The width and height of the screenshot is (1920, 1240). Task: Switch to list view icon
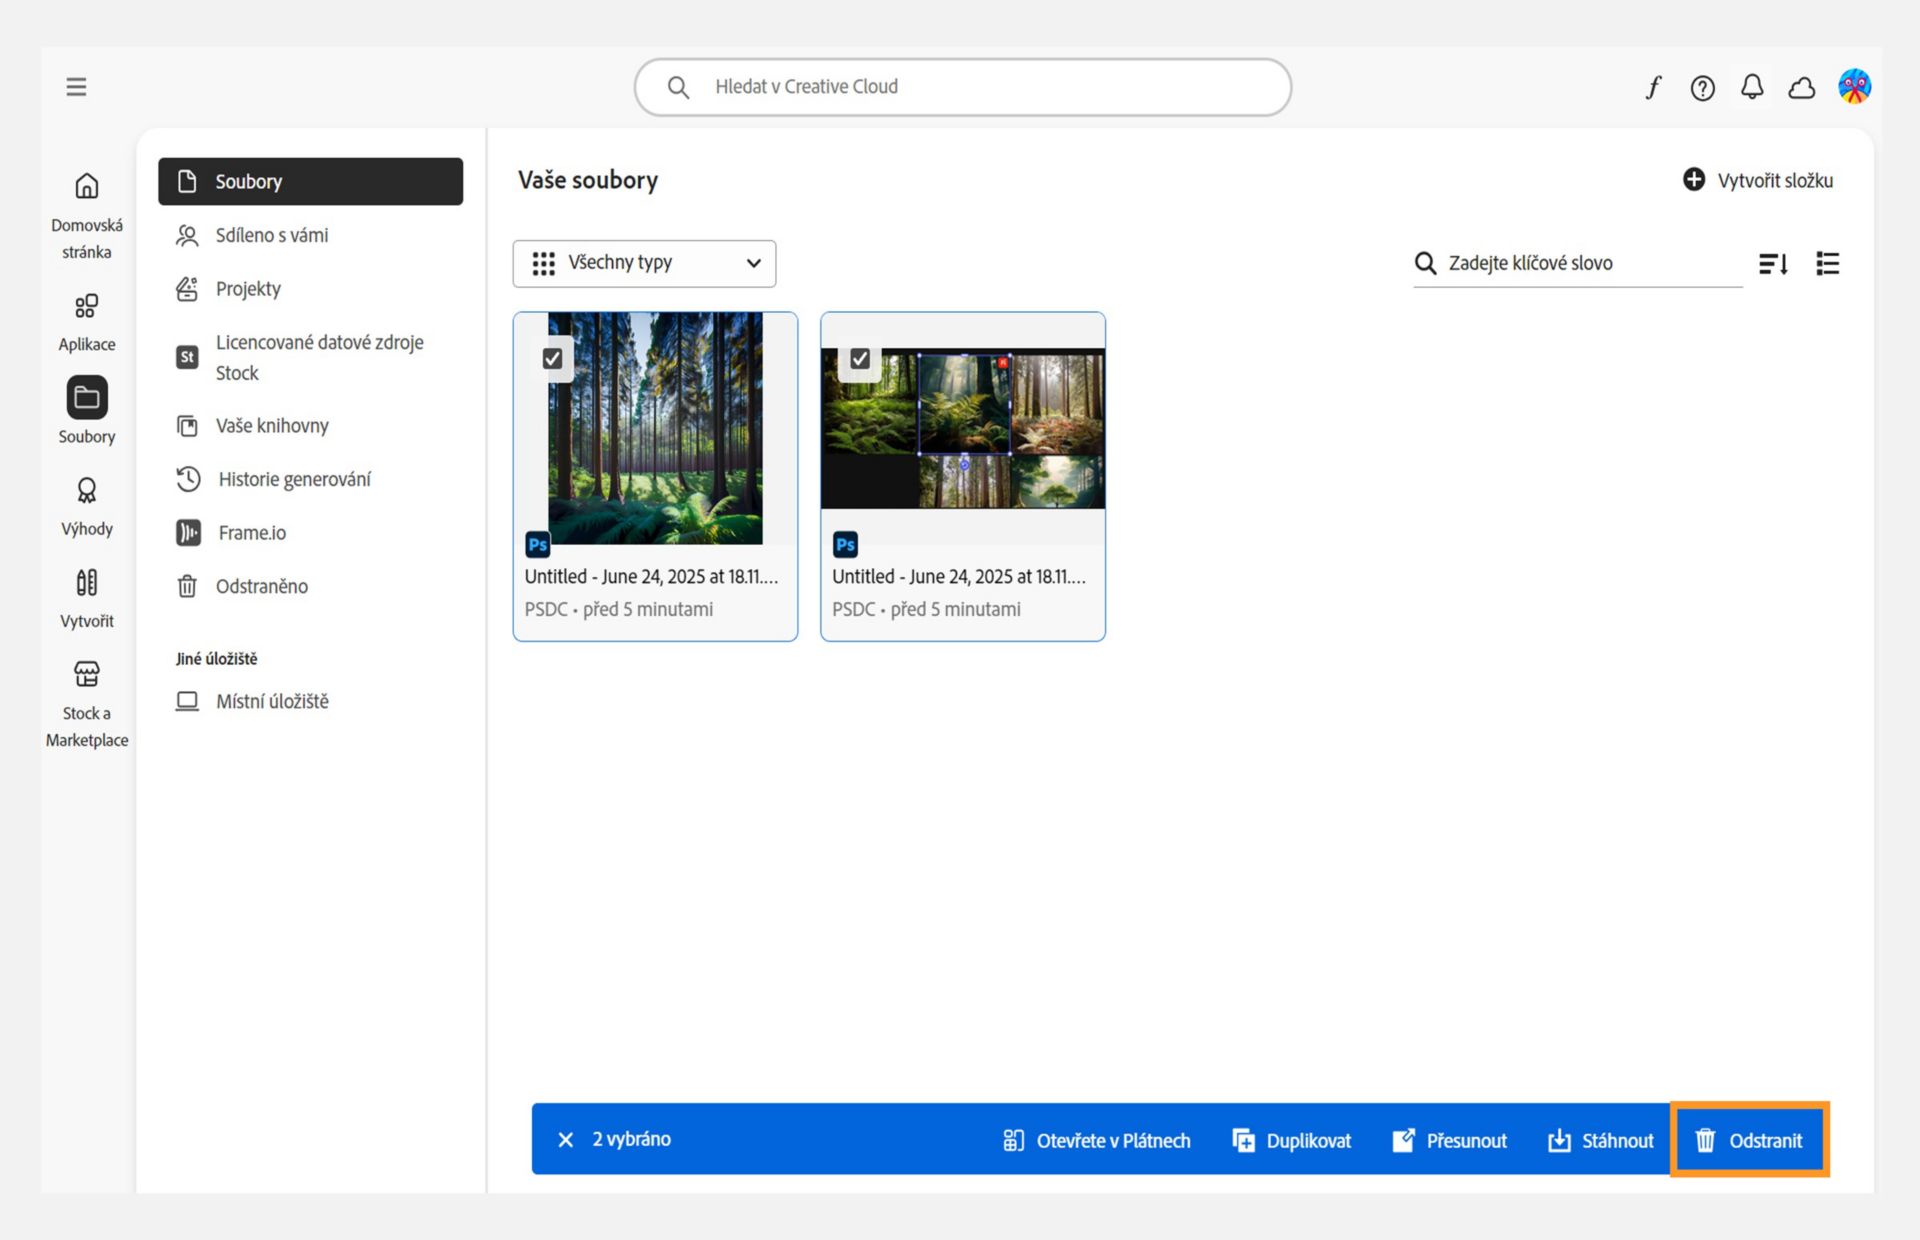1828,263
